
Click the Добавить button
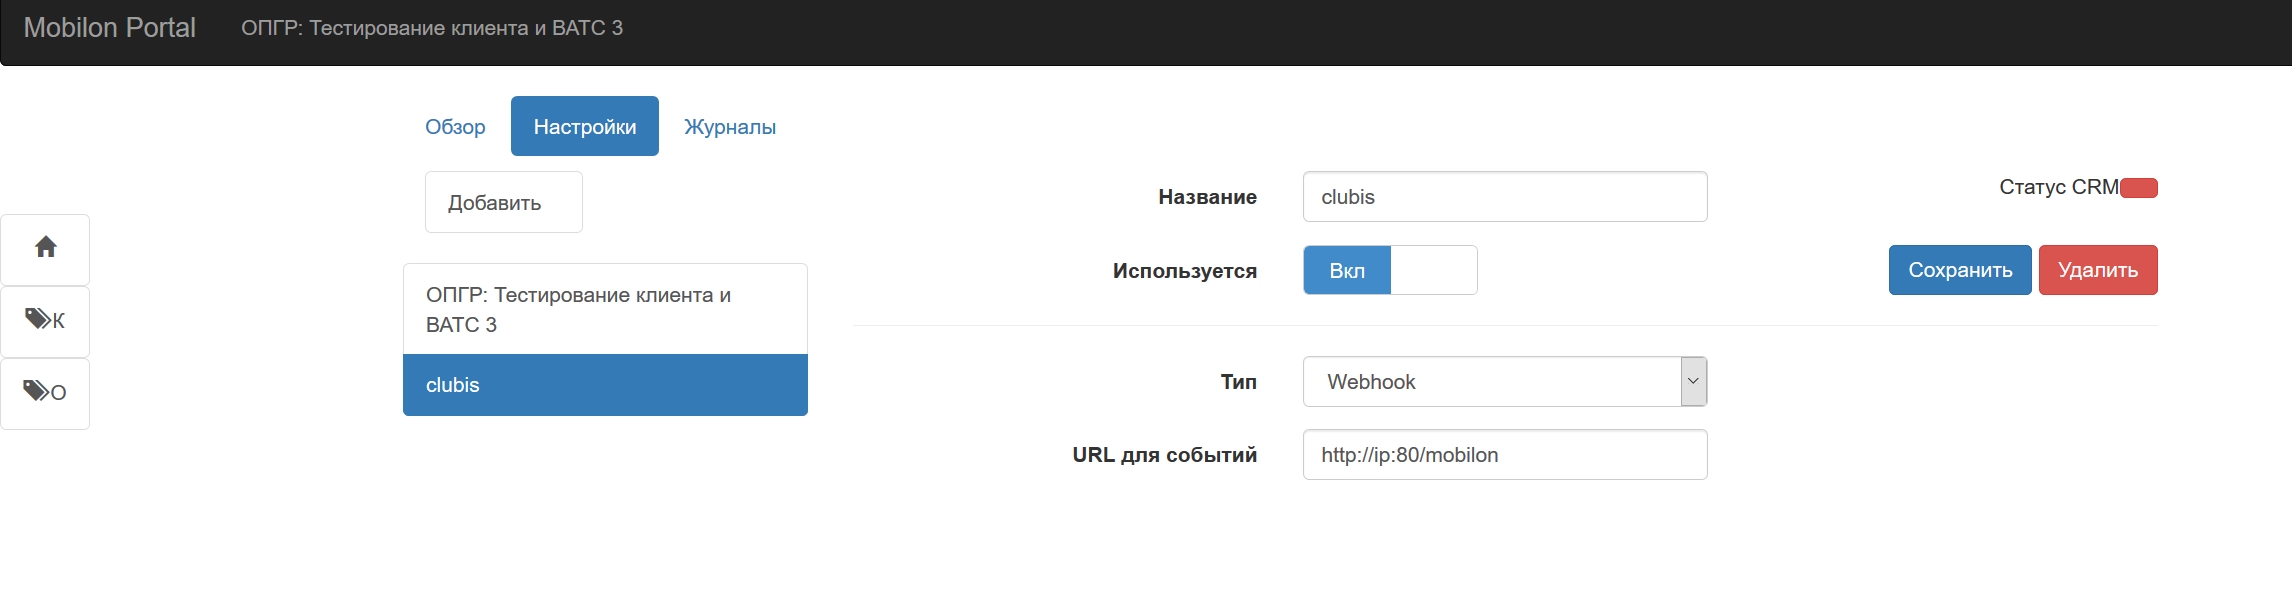504,203
